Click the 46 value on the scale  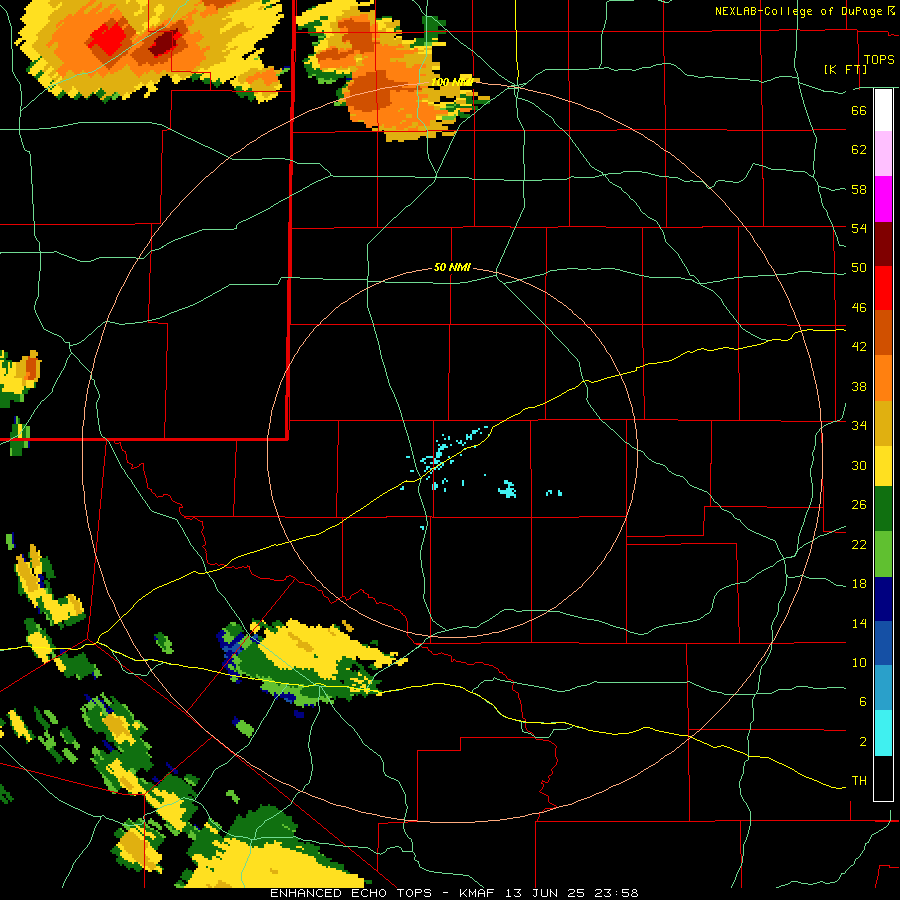click(859, 308)
